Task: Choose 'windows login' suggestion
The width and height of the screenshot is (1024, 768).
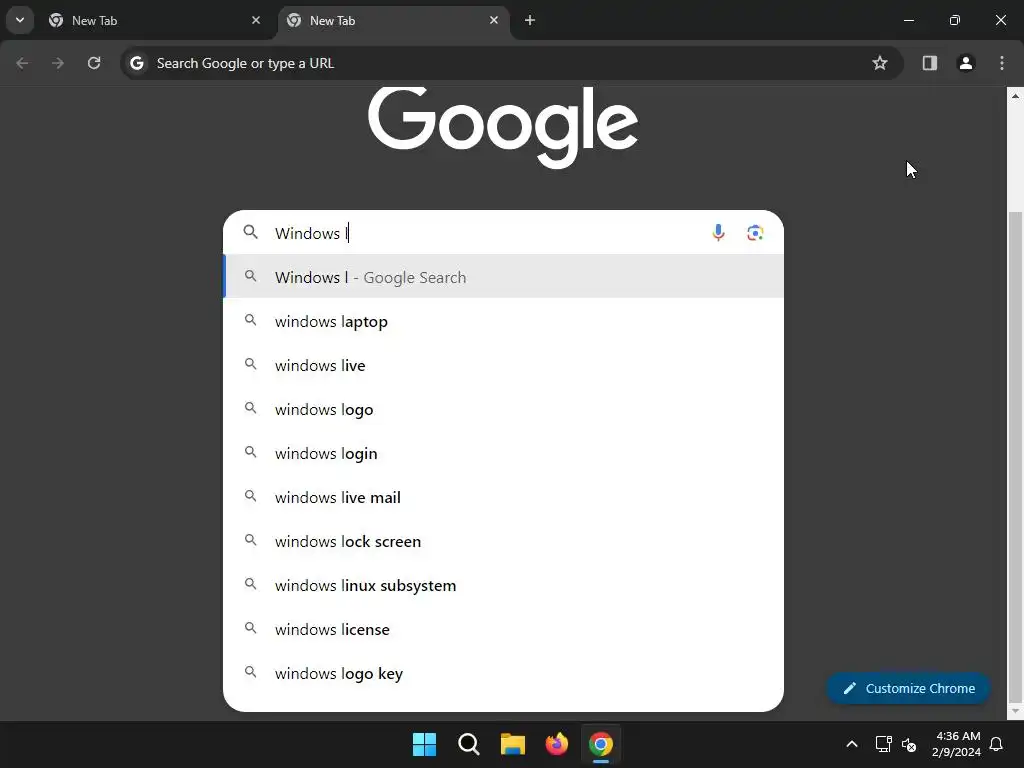Action: 503,453
